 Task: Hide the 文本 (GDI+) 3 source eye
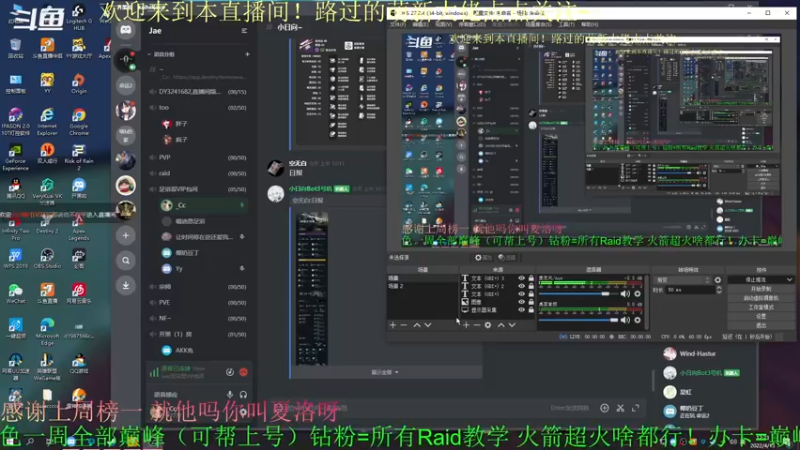pos(521,279)
